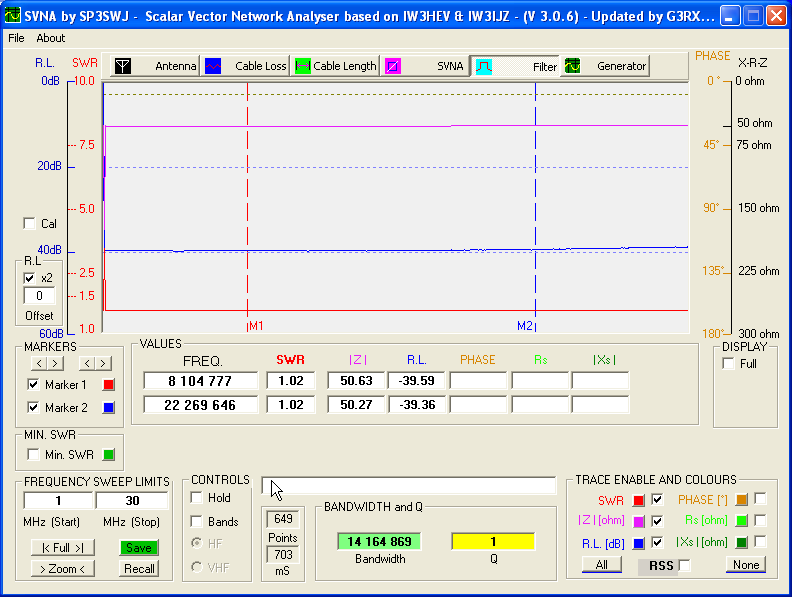Click the Zoom sweep button
Viewport: 792px width, 597px height.
(x=62, y=569)
